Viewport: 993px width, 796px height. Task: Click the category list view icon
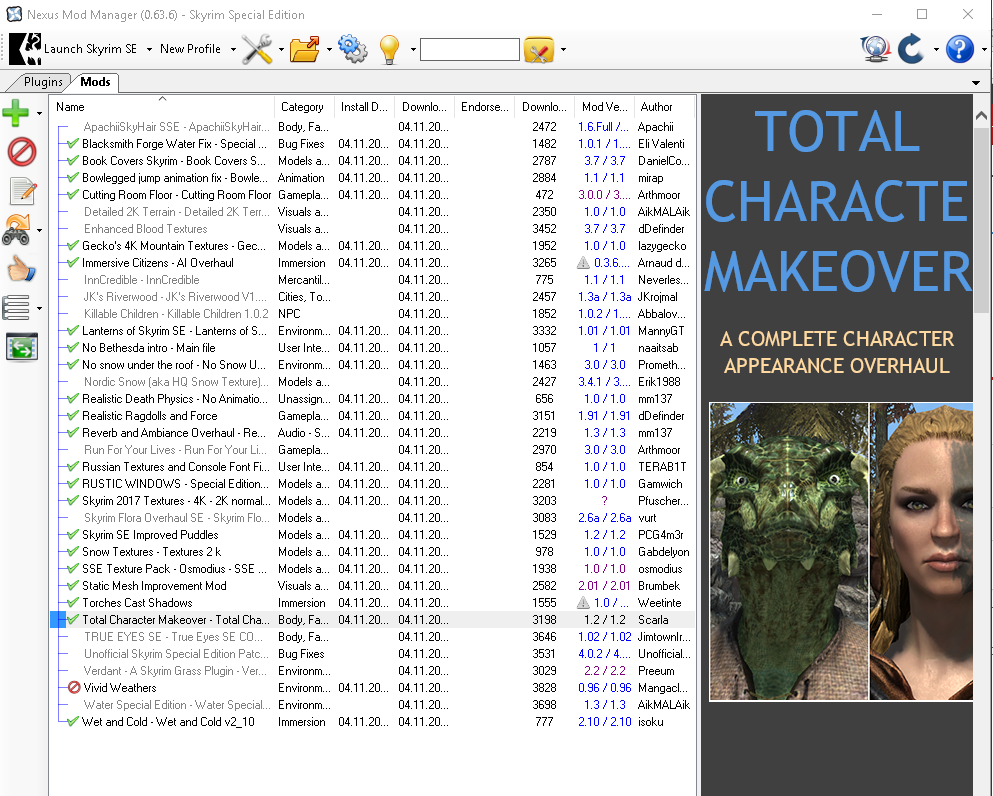16,308
